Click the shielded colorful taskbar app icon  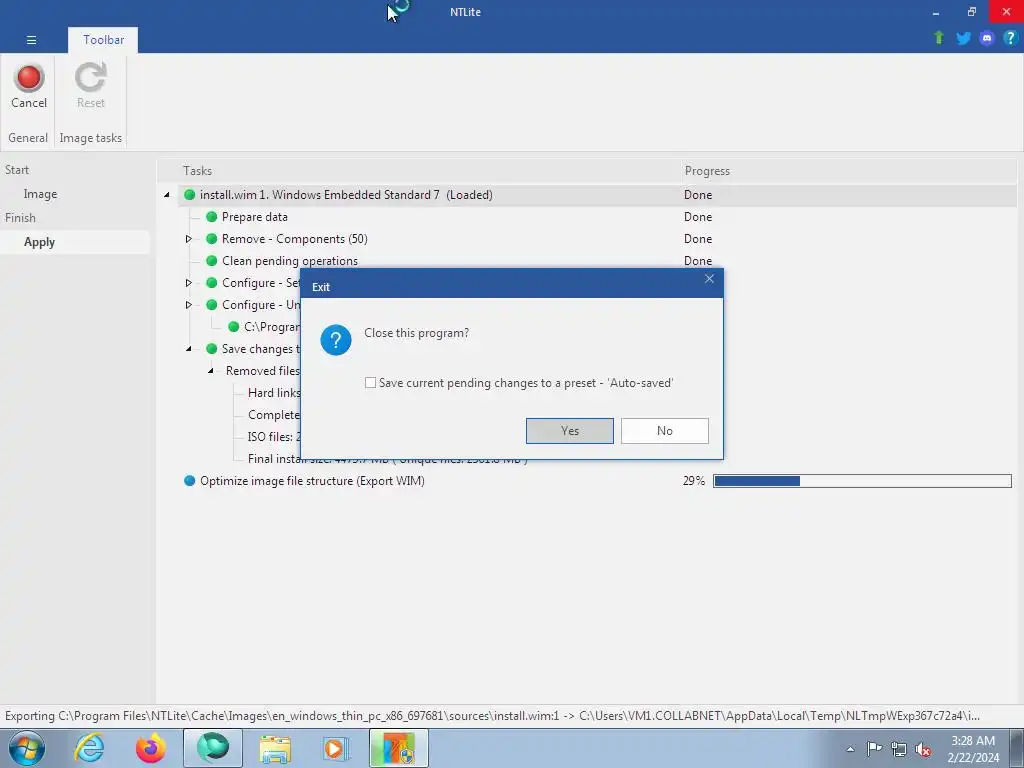(399, 748)
